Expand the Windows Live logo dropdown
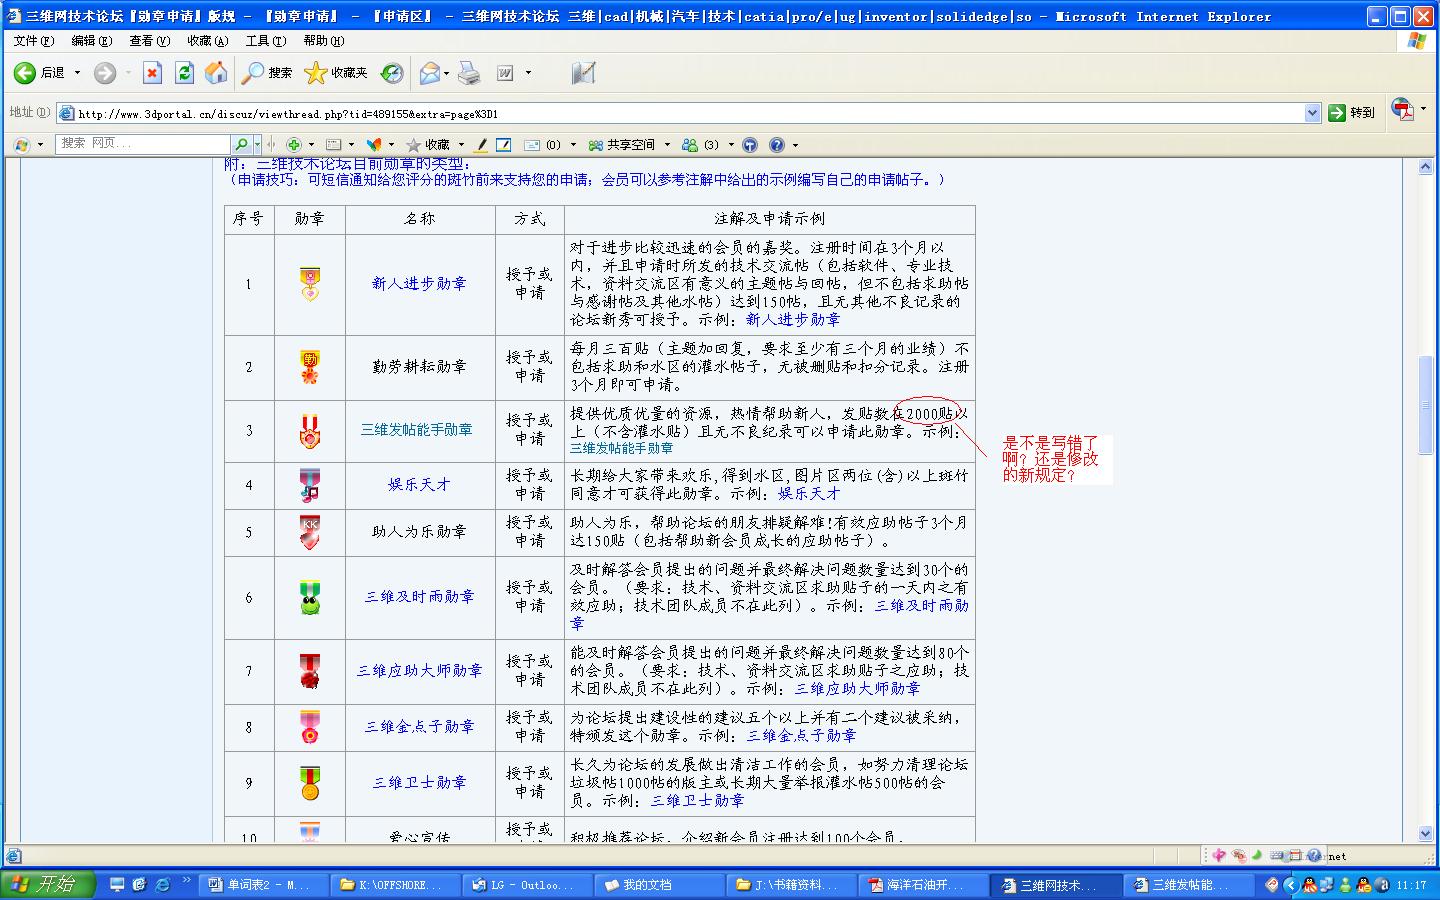Image resolution: width=1440 pixels, height=900 pixels. [x=40, y=145]
